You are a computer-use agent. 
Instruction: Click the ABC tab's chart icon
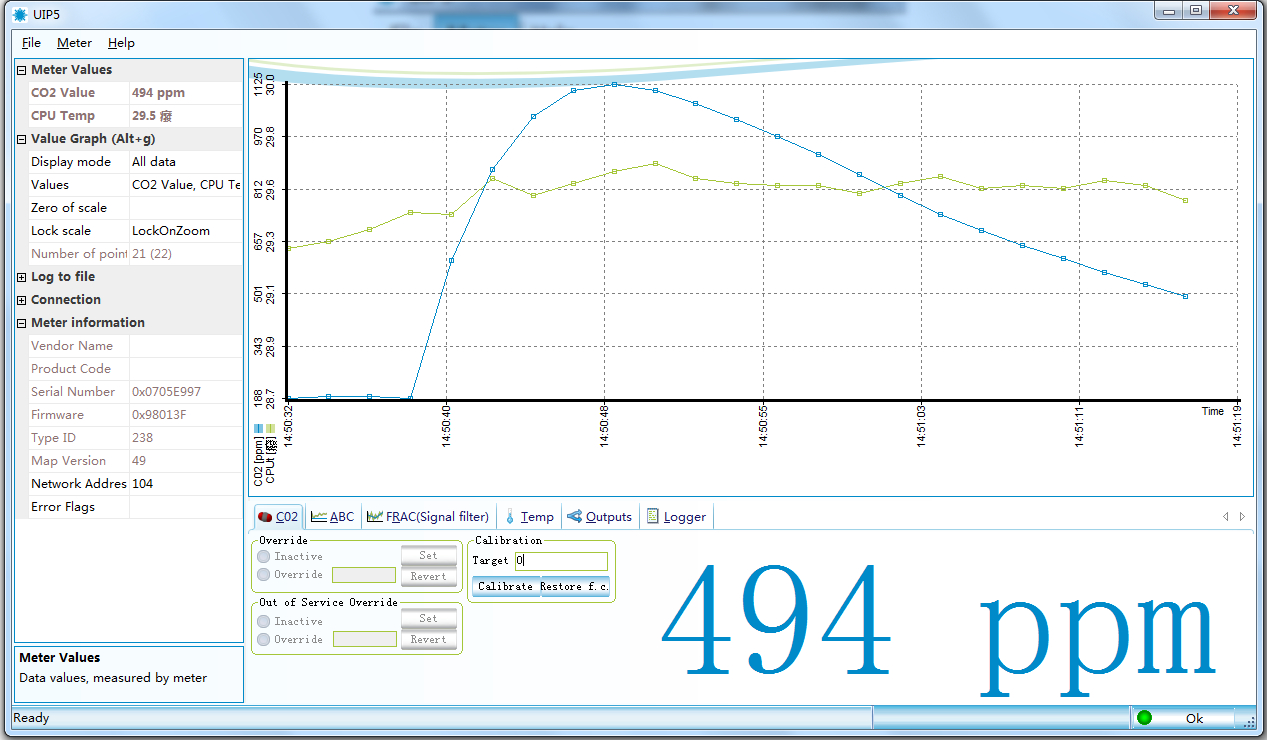[x=319, y=517]
